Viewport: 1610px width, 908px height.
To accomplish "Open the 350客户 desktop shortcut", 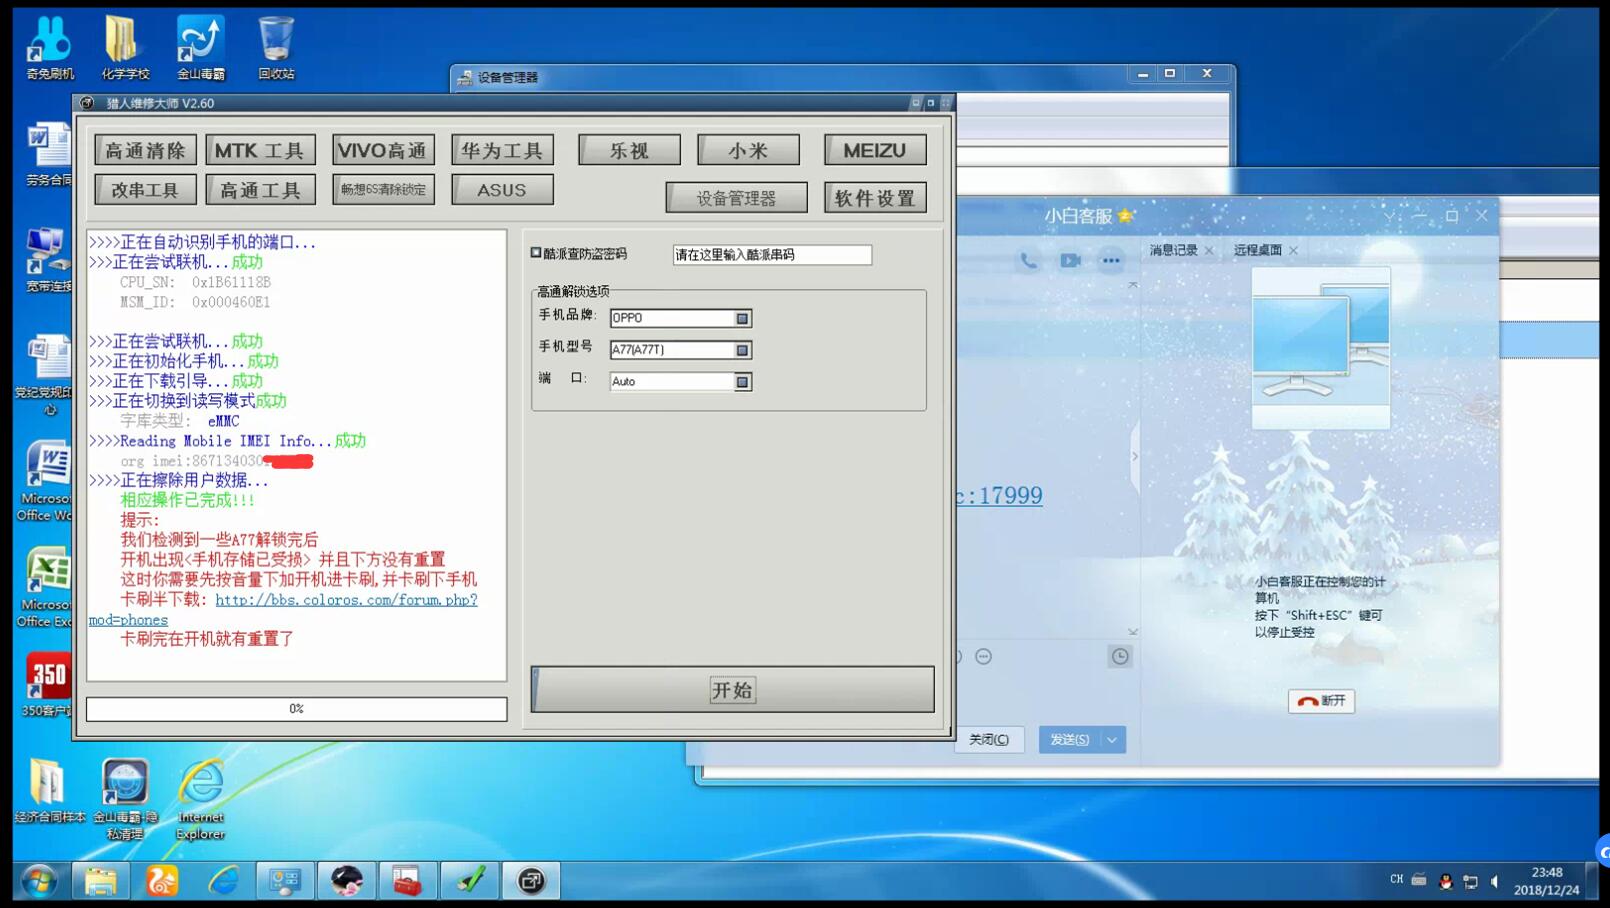I will tap(47, 686).
